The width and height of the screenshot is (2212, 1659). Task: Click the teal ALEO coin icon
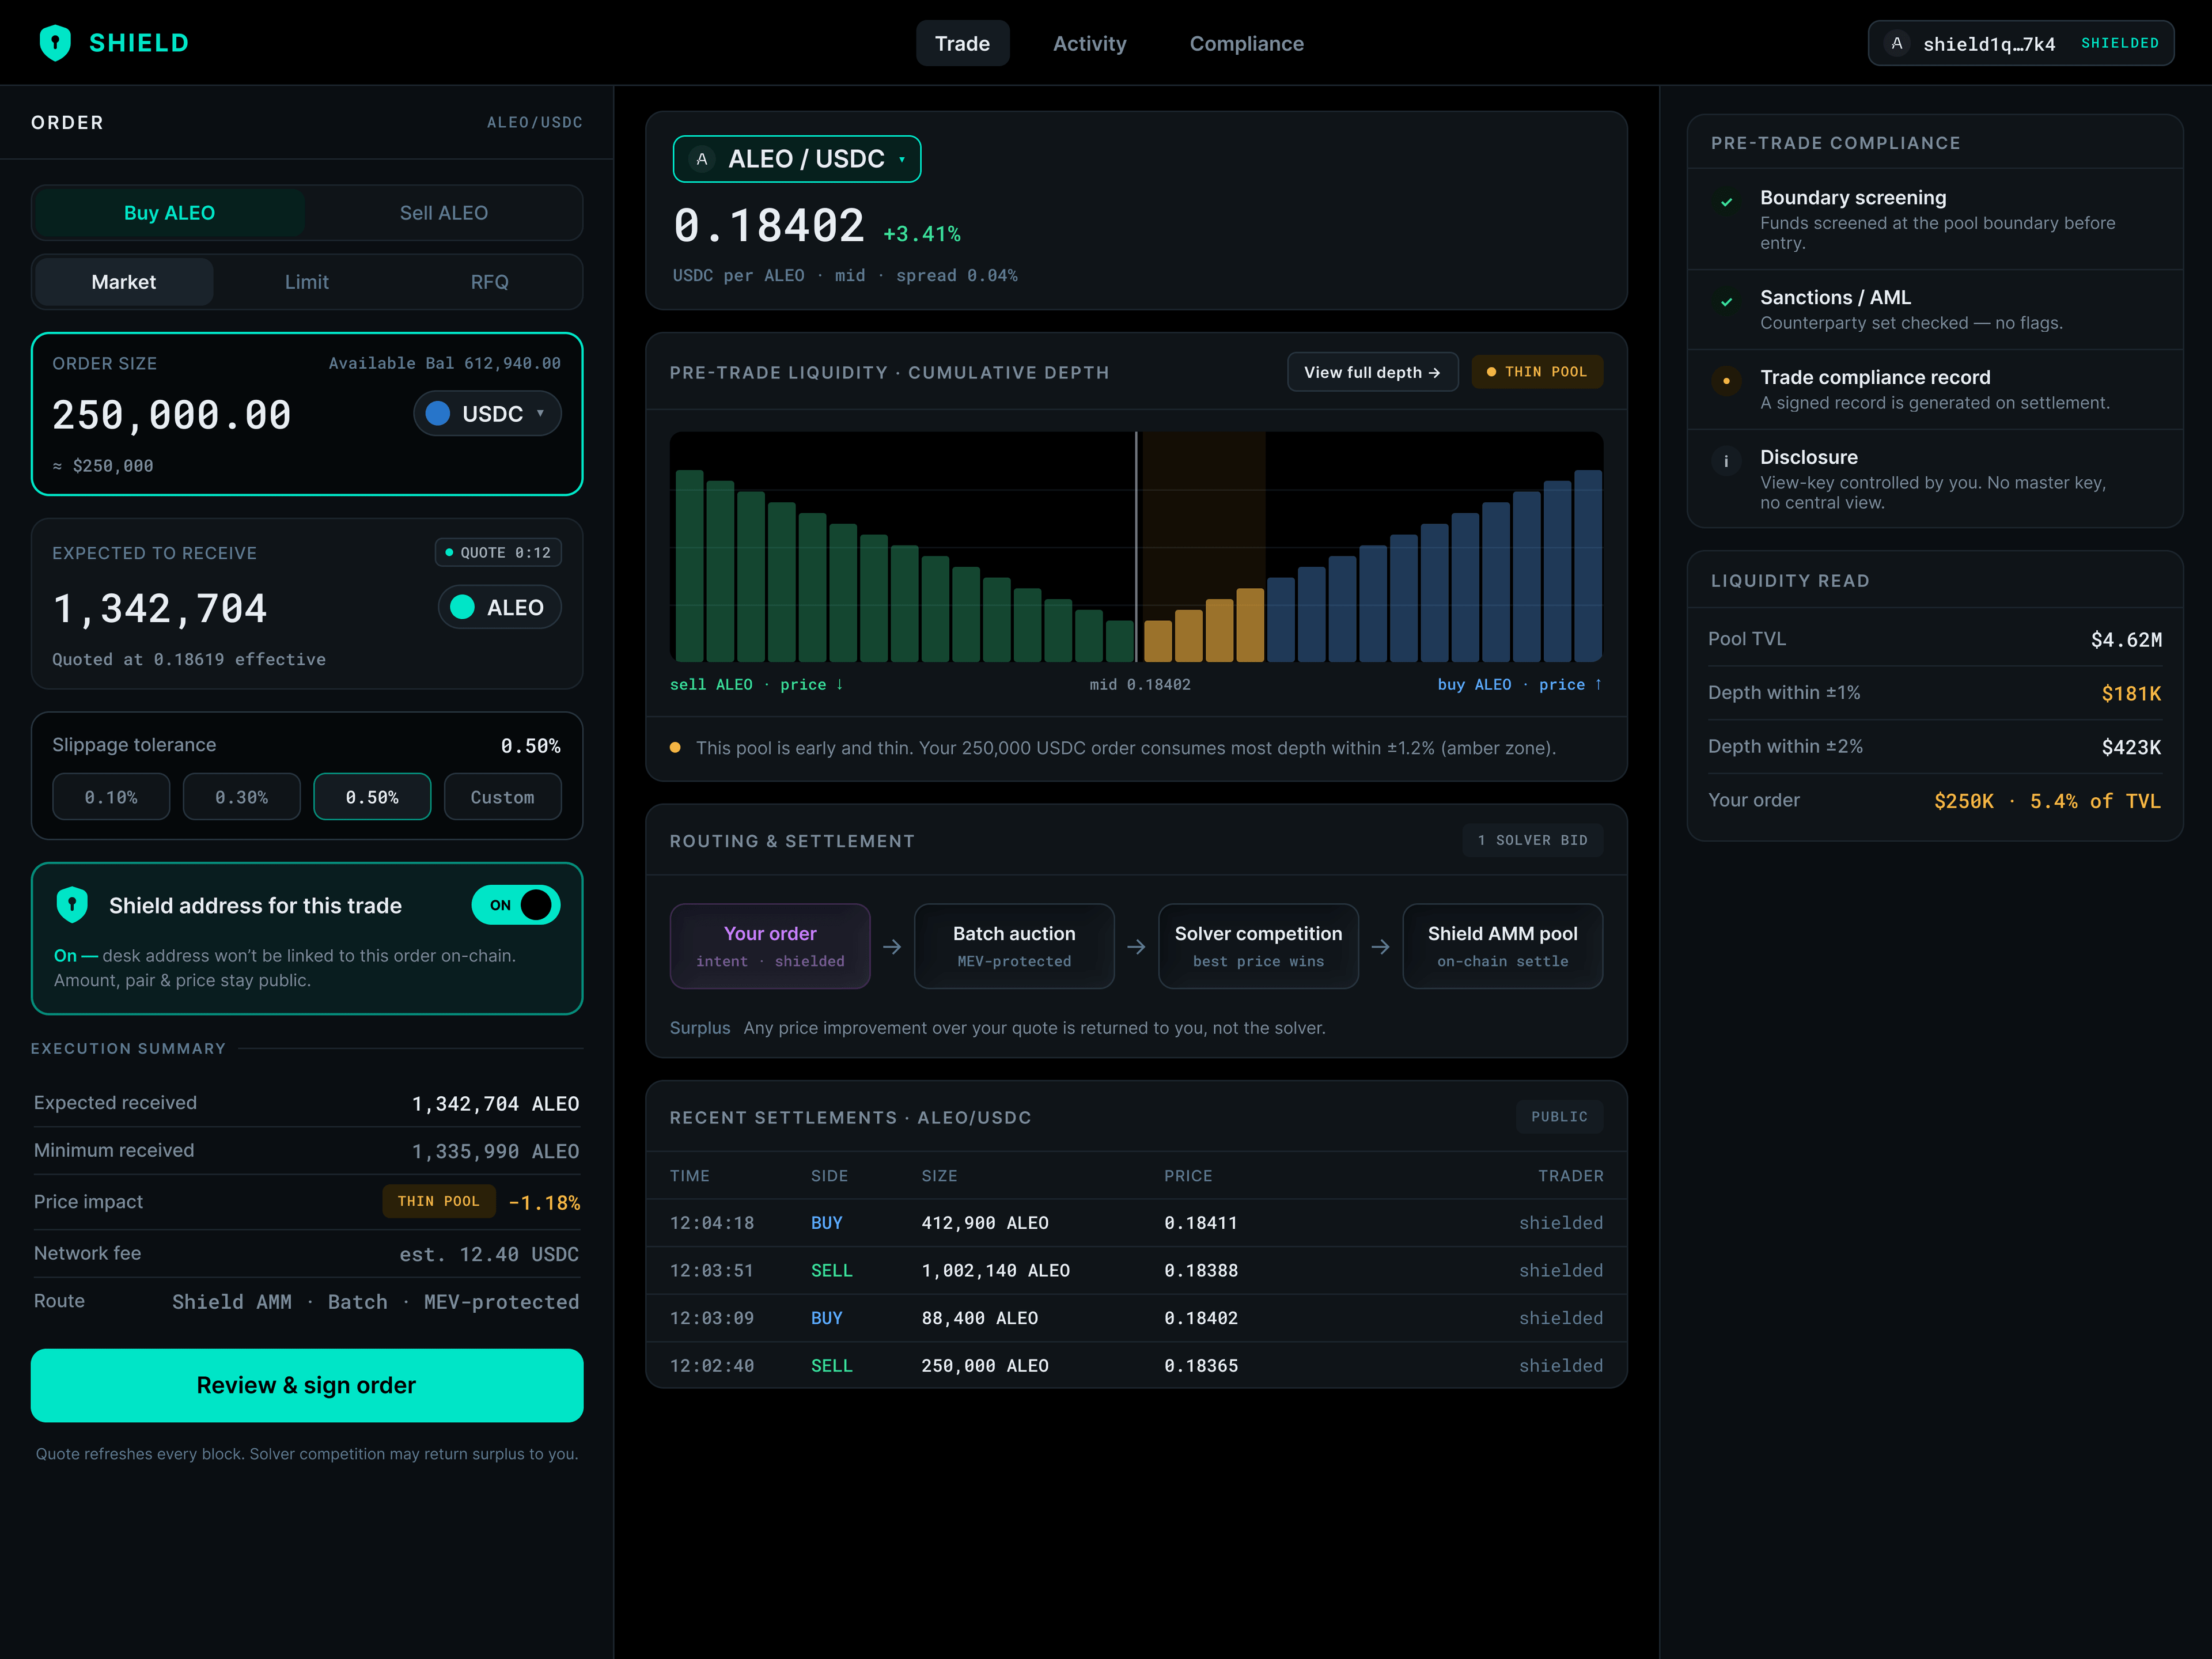tap(462, 607)
